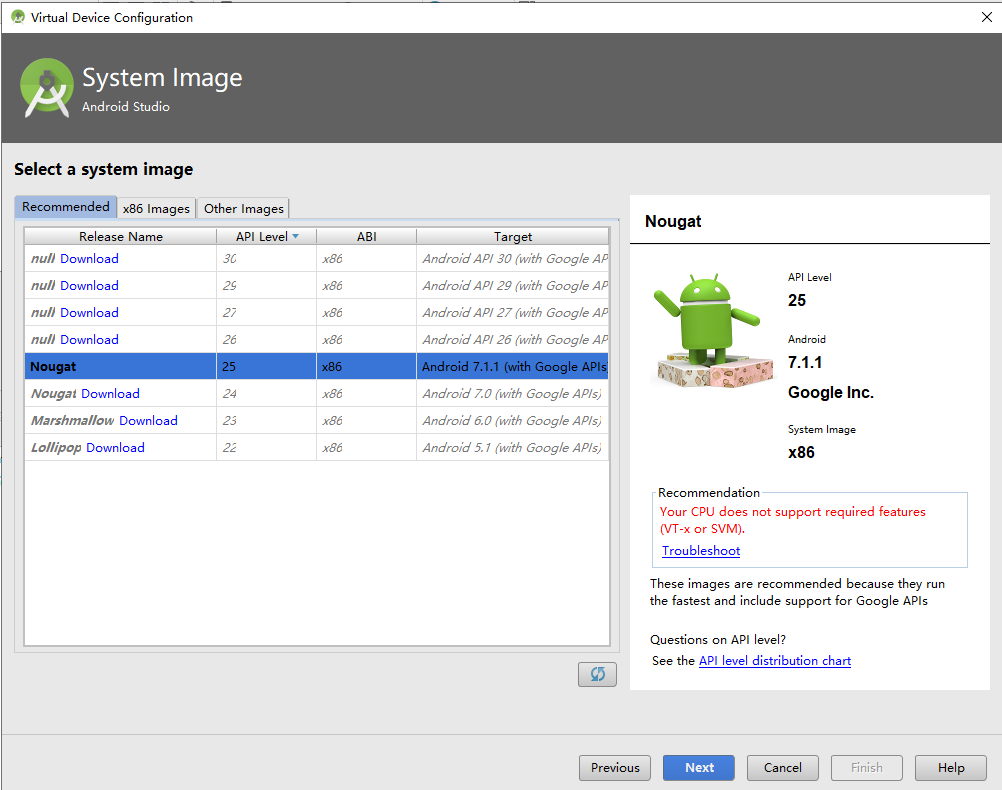
Task: Download the API 26 system image
Action: (x=89, y=339)
